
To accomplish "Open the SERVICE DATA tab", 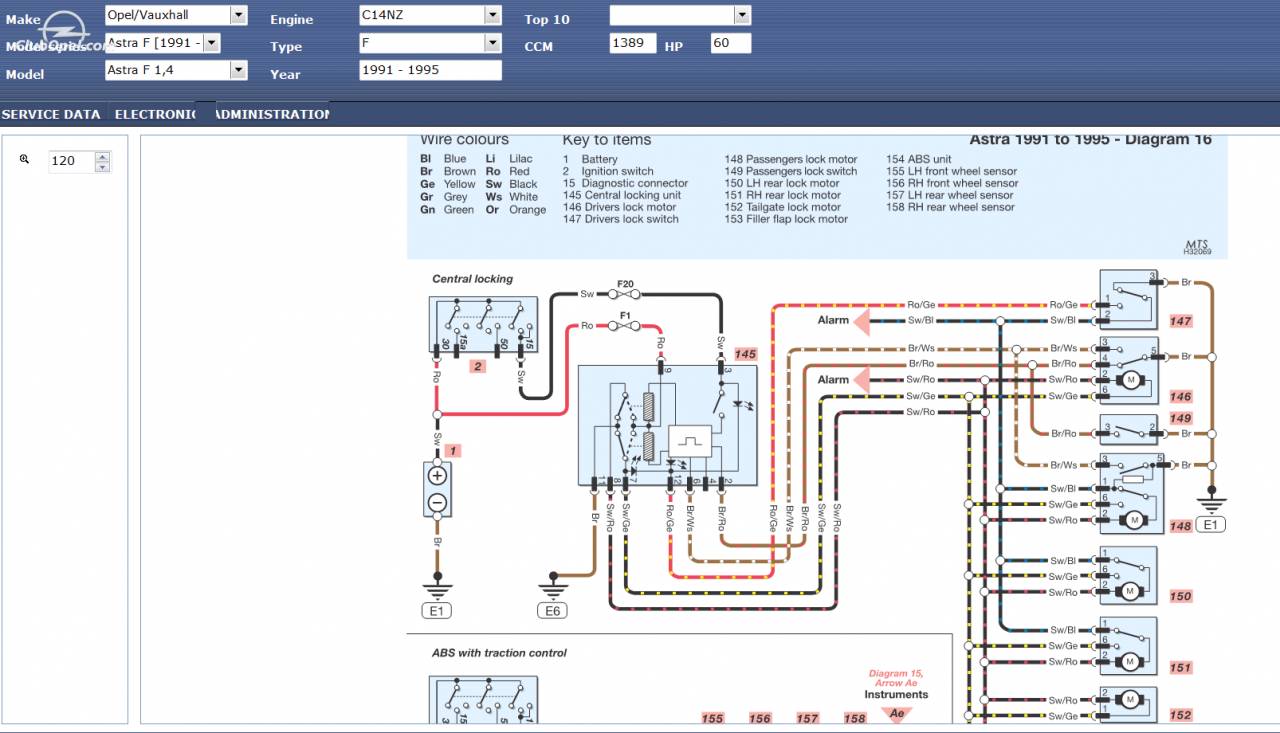I will click(x=51, y=114).
